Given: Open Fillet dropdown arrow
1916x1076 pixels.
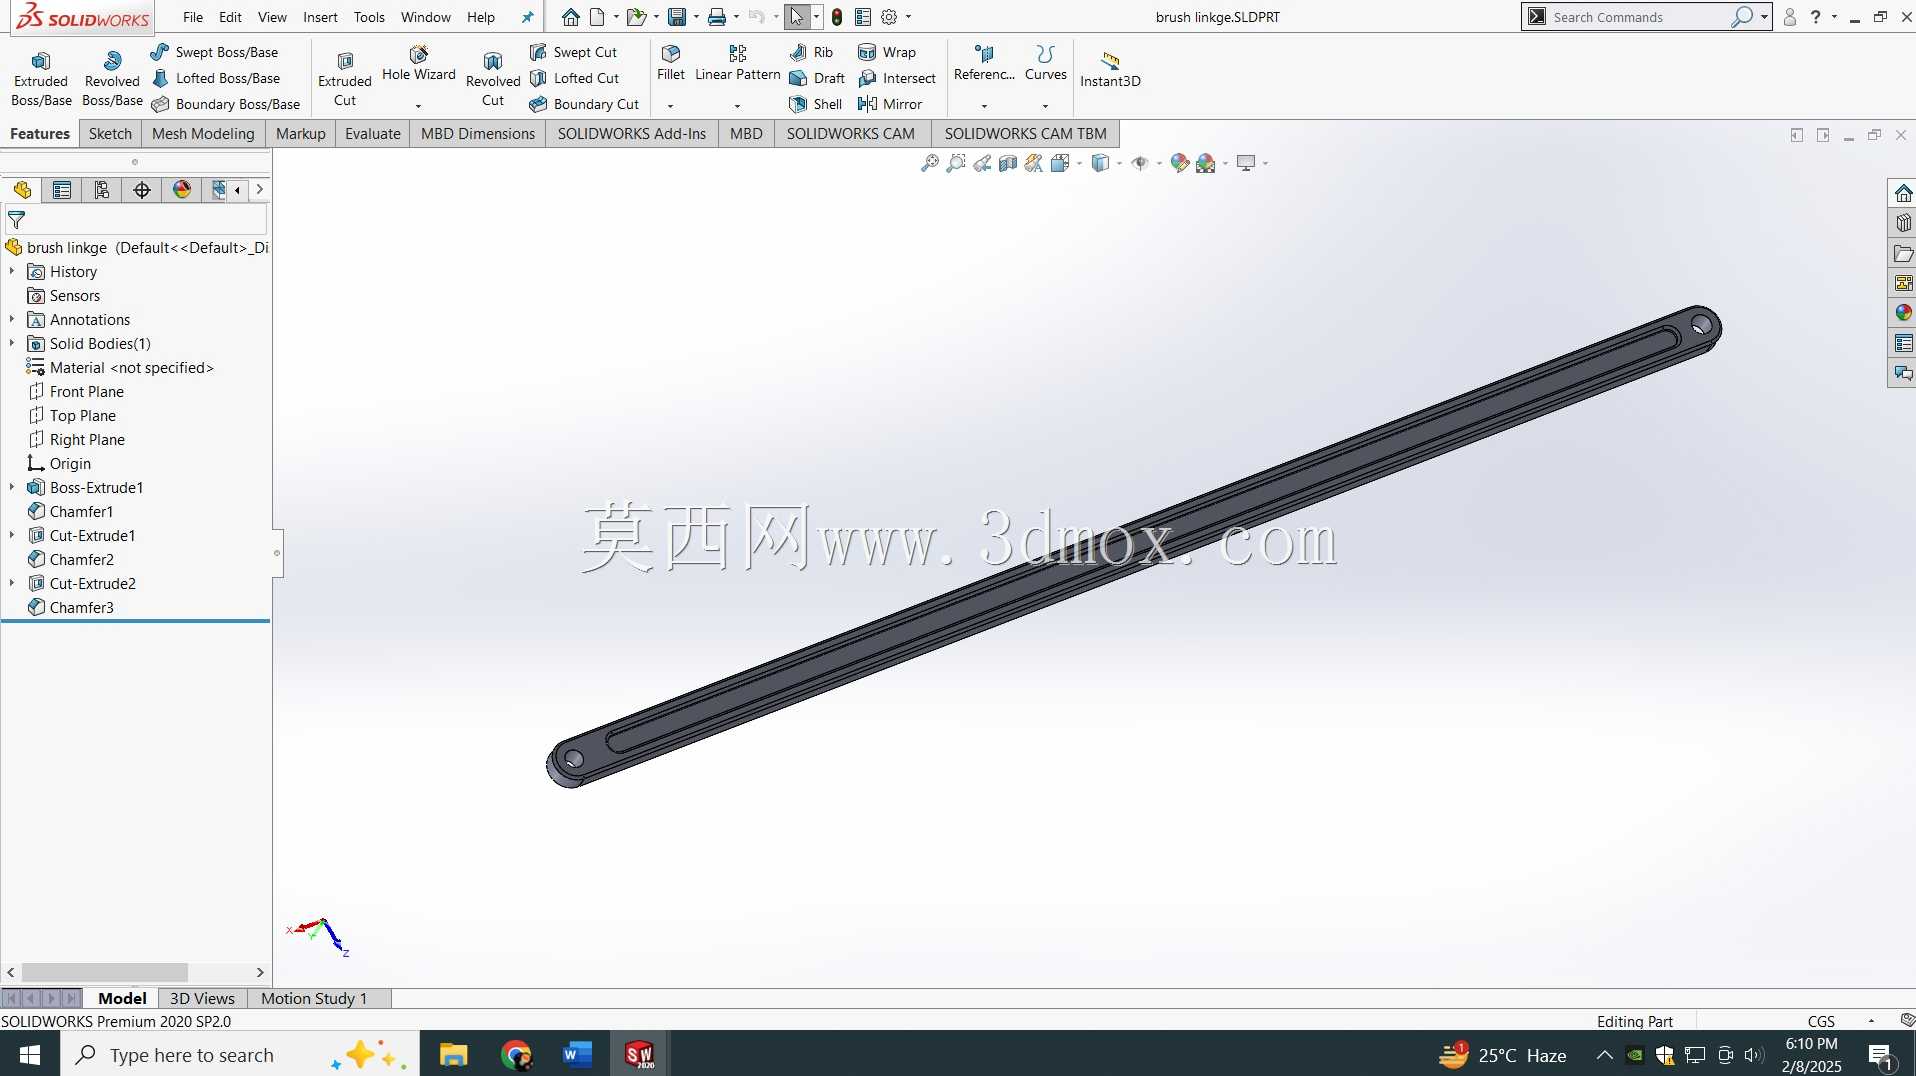Looking at the screenshot, I should click(671, 106).
